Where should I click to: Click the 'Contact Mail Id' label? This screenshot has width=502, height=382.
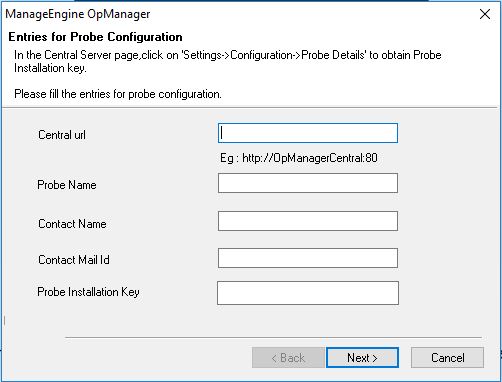coord(74,260)
